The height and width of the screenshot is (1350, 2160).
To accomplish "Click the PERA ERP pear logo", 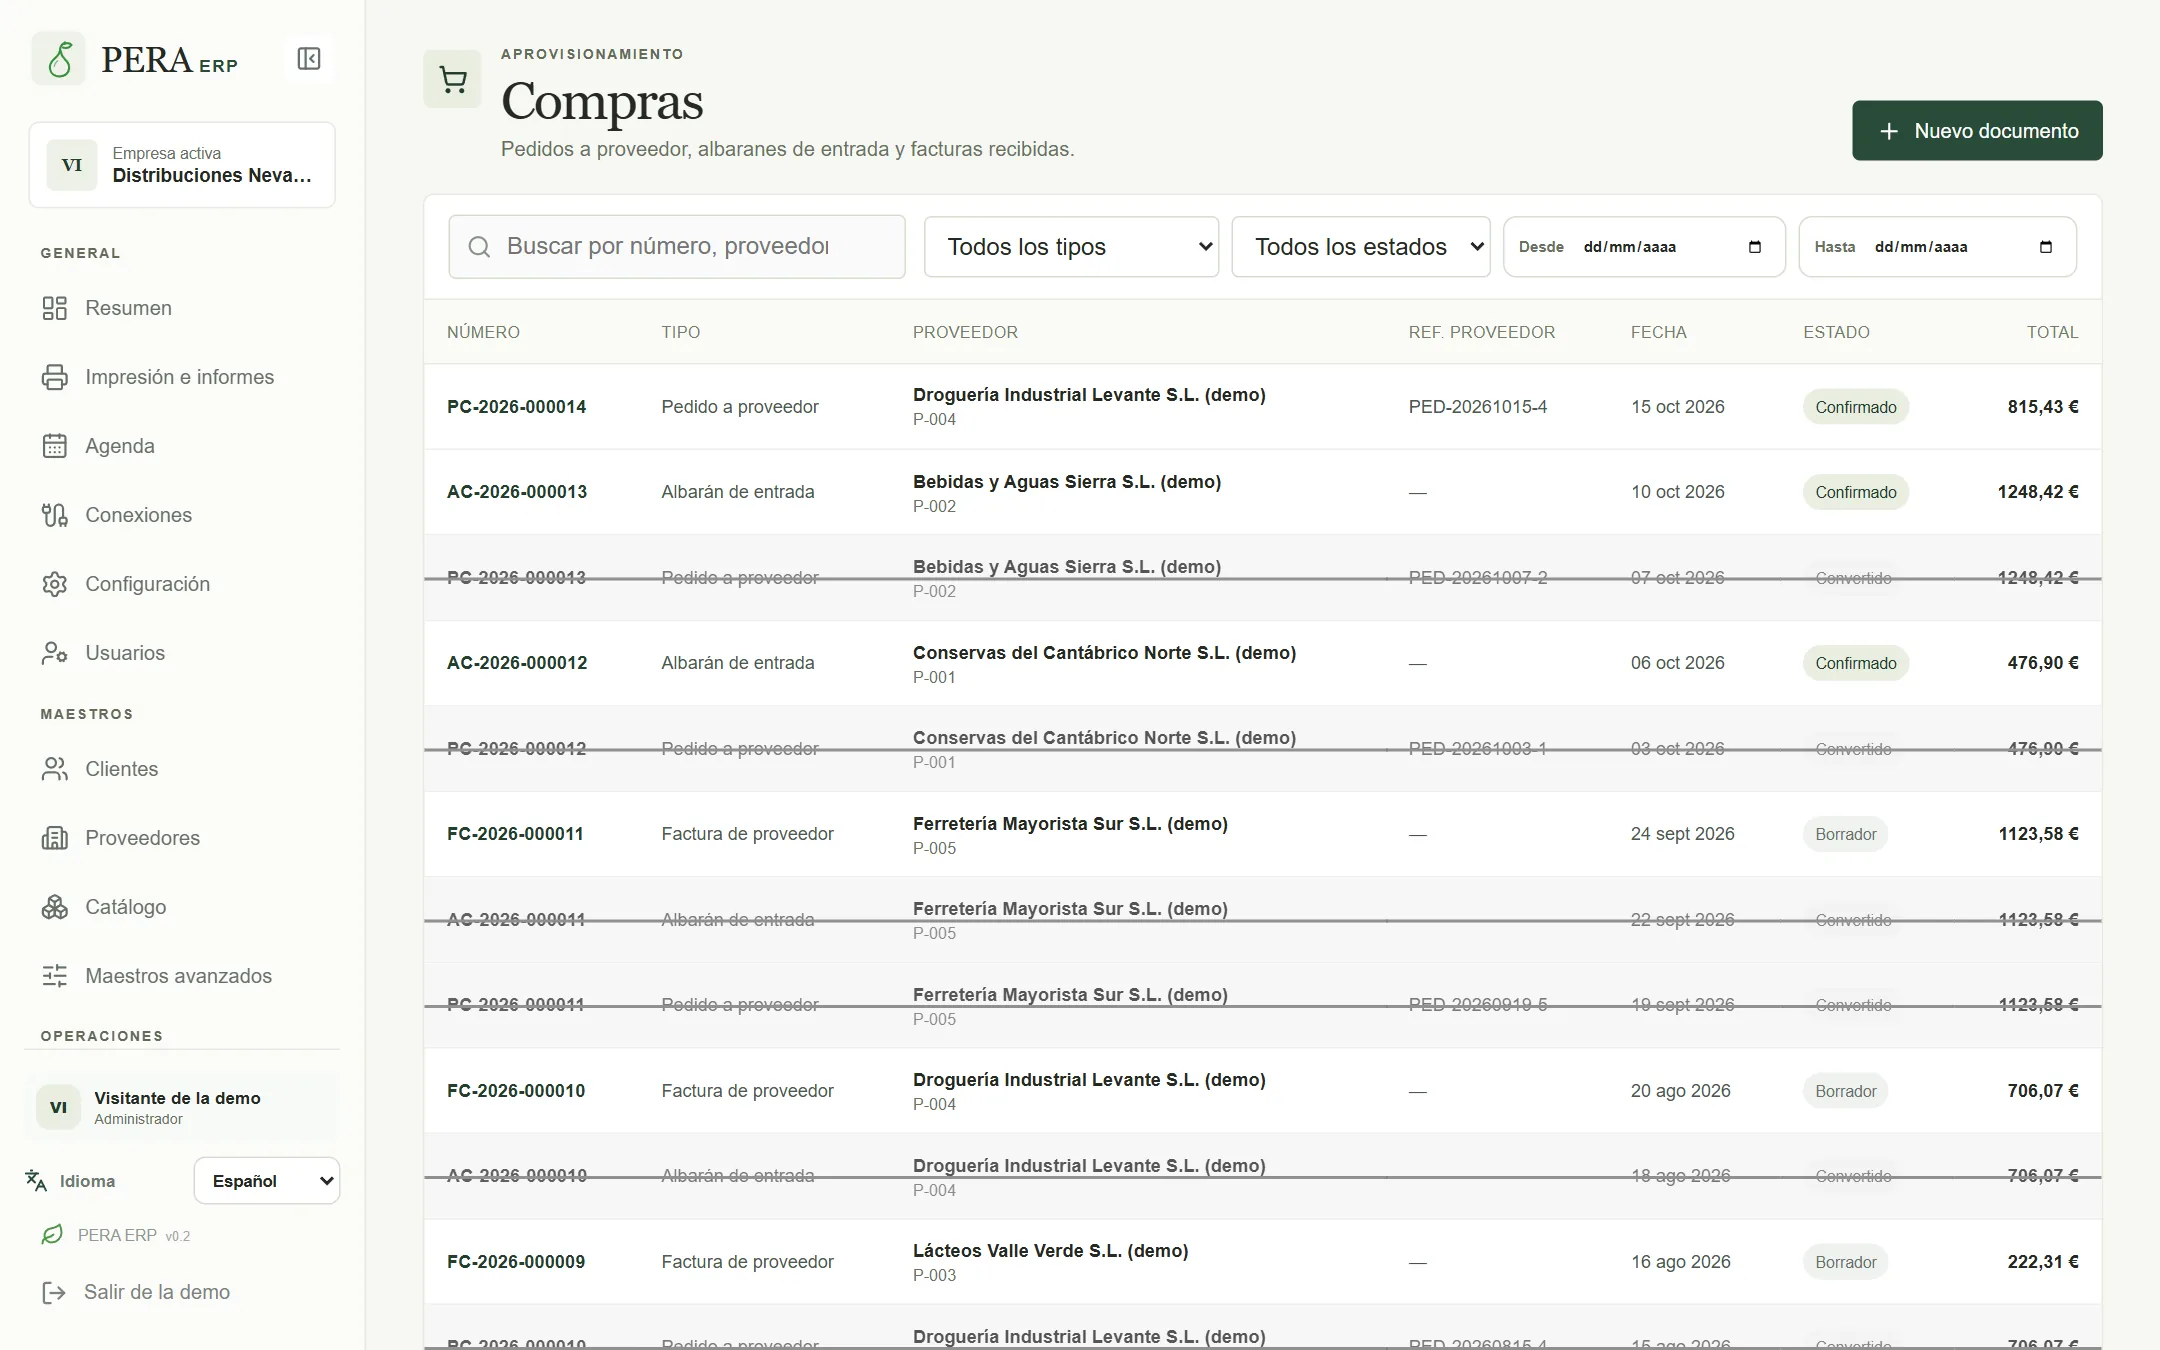I will [x=59, y=59].
